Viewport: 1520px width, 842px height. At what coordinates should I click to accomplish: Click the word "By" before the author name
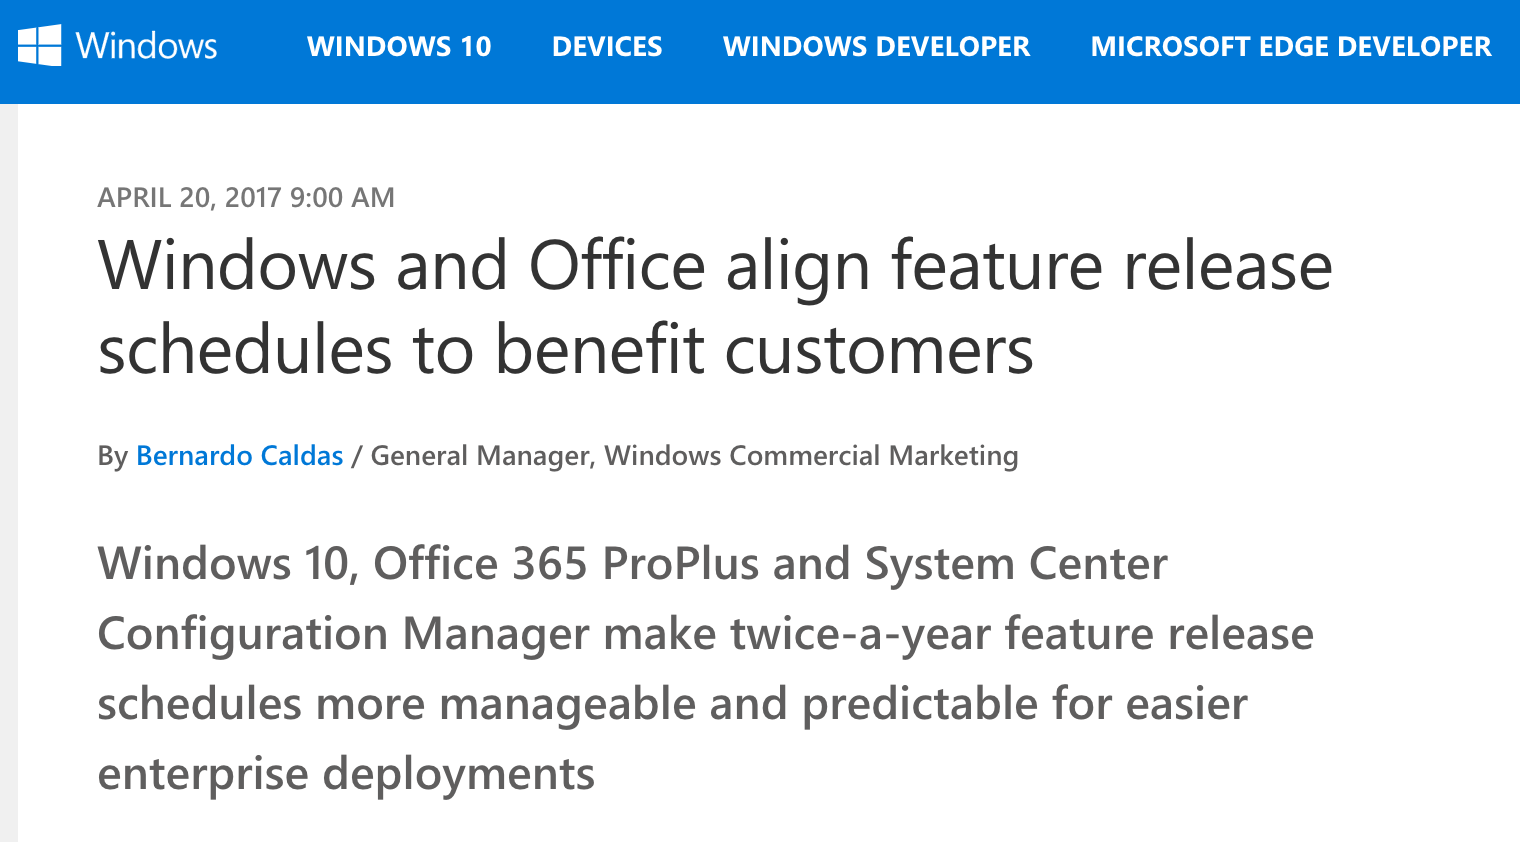[x=112, y=456]
